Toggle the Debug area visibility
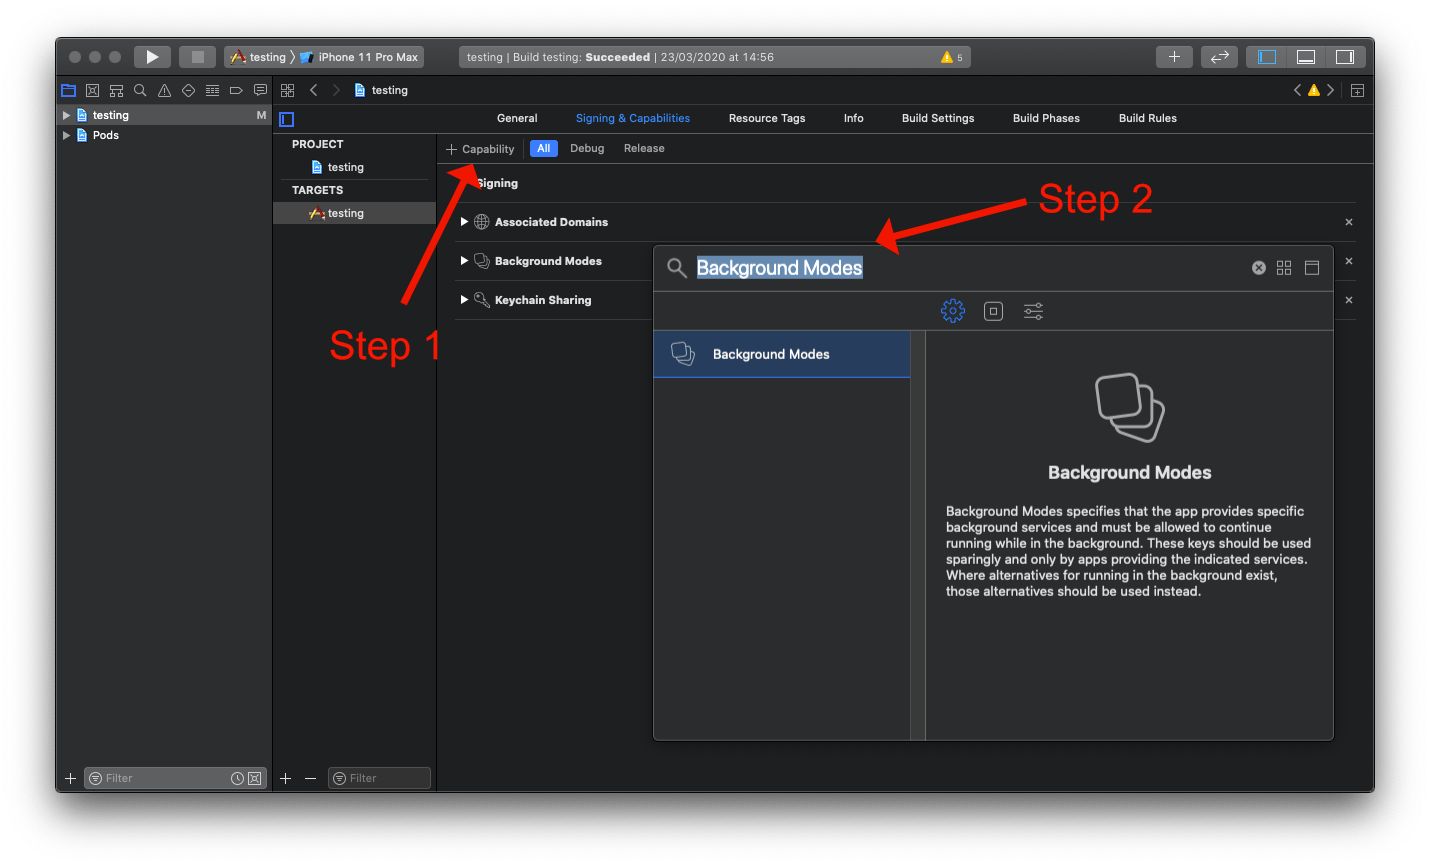This screenshot has width=1430, height=866. tap(1306, 57)
